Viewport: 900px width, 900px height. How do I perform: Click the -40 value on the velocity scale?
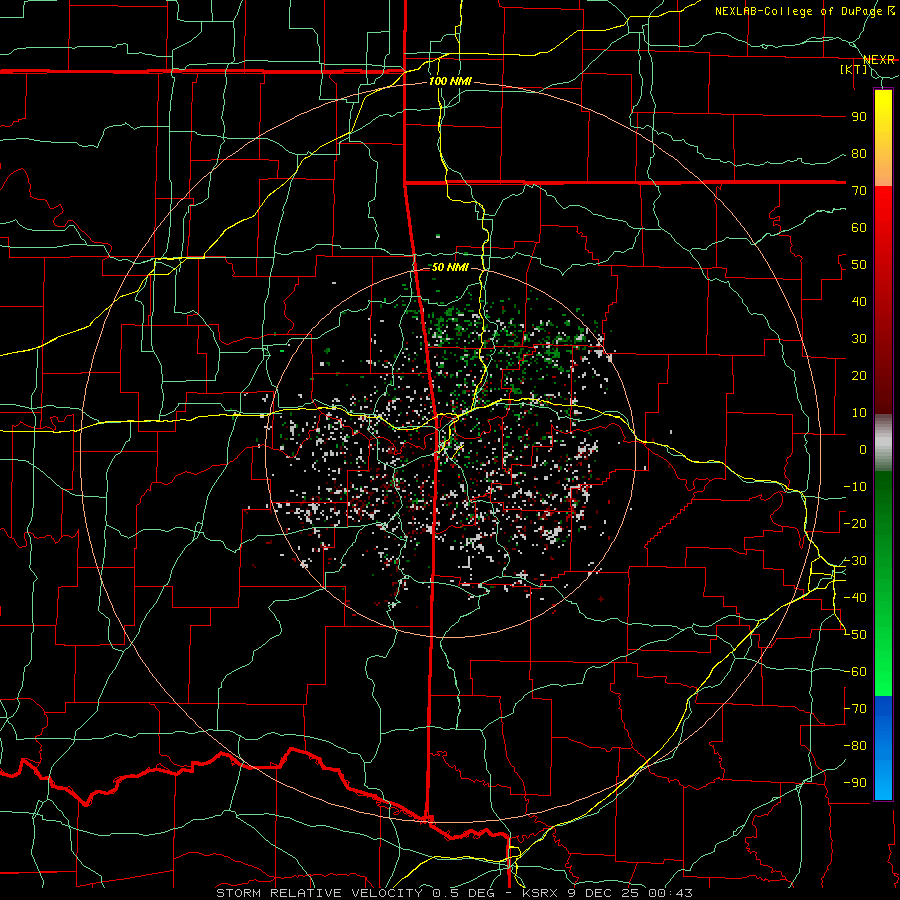click(x=855, y=598)
